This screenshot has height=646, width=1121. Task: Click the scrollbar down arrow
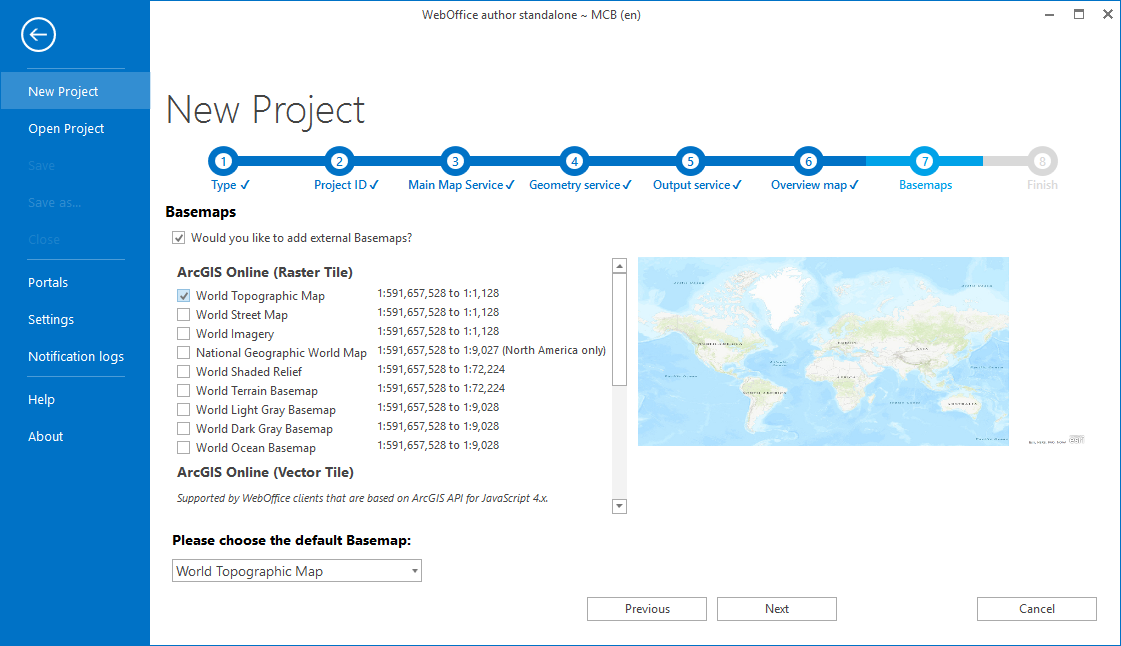[619, 506]
